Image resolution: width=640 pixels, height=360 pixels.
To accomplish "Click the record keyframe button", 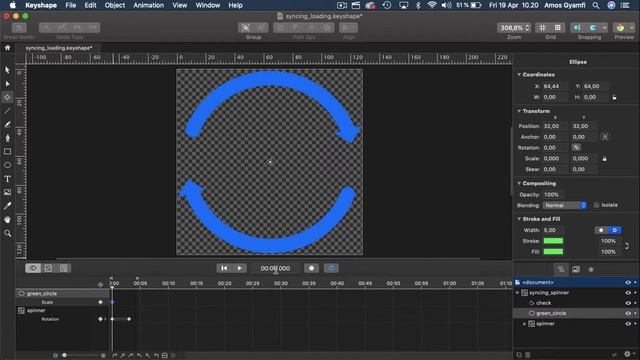I will click(311, 268).
